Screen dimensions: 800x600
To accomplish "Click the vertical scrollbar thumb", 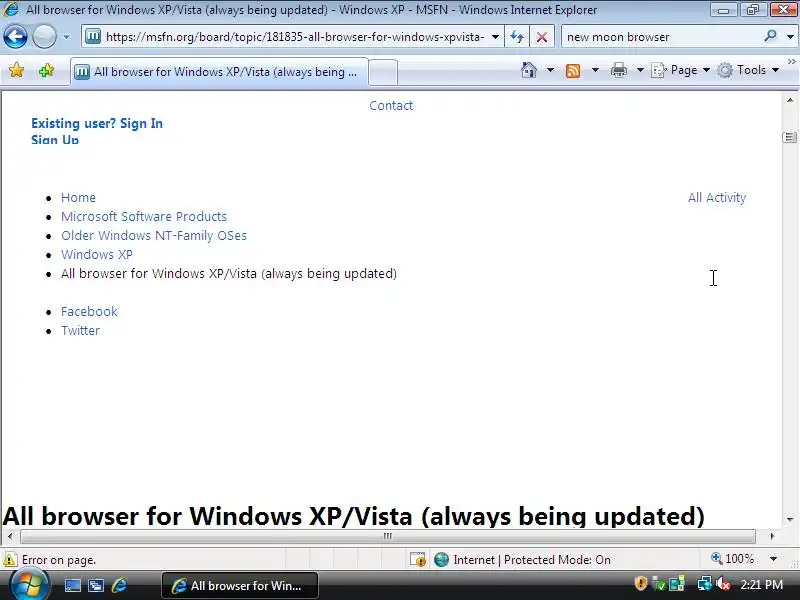I will point(789,137).
